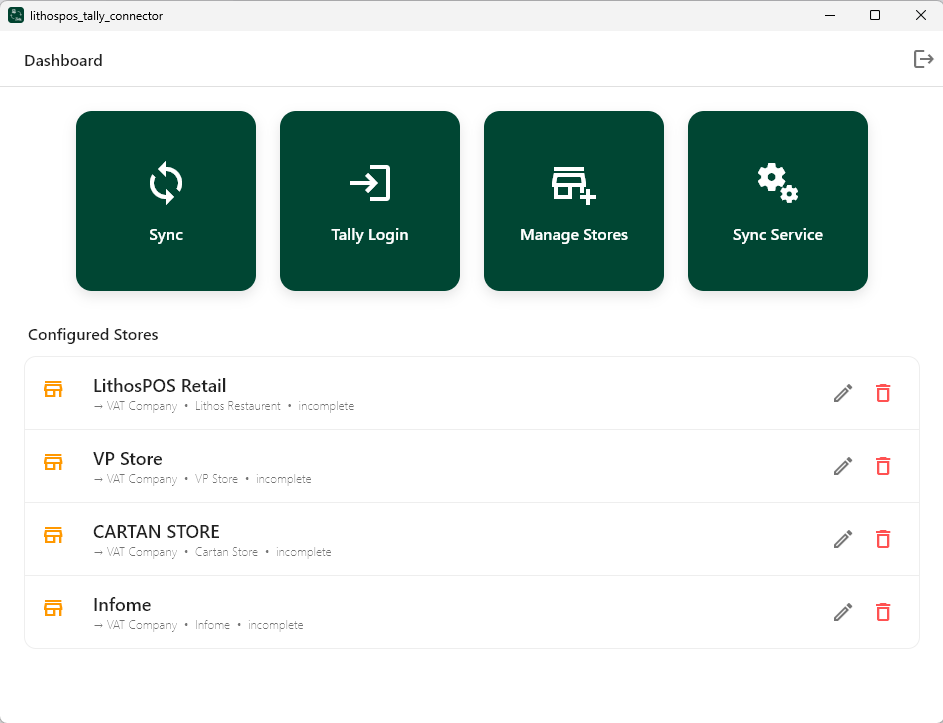Image resolution: width=943 pixels, height=723 pixels.
Task: Edit the LithosPOS Retail store
Action: [x=843, y=393]
